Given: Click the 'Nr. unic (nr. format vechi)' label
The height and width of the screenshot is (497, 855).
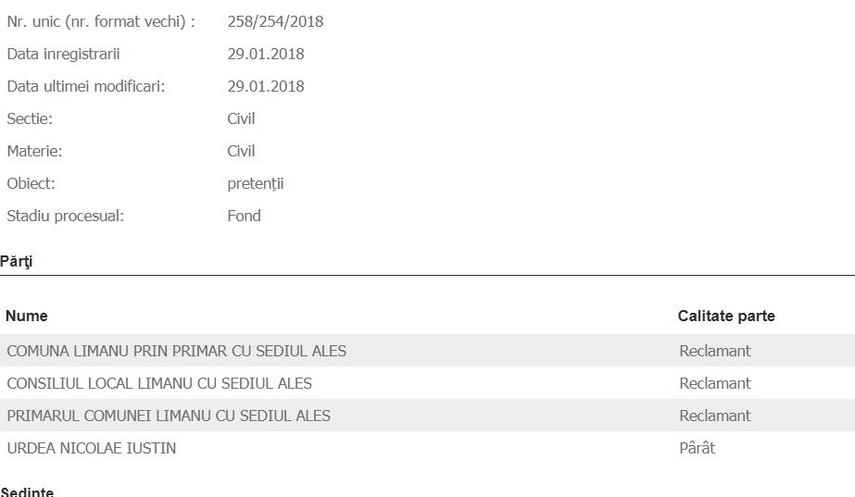Looking at the screenshot, I should (101, 22).
